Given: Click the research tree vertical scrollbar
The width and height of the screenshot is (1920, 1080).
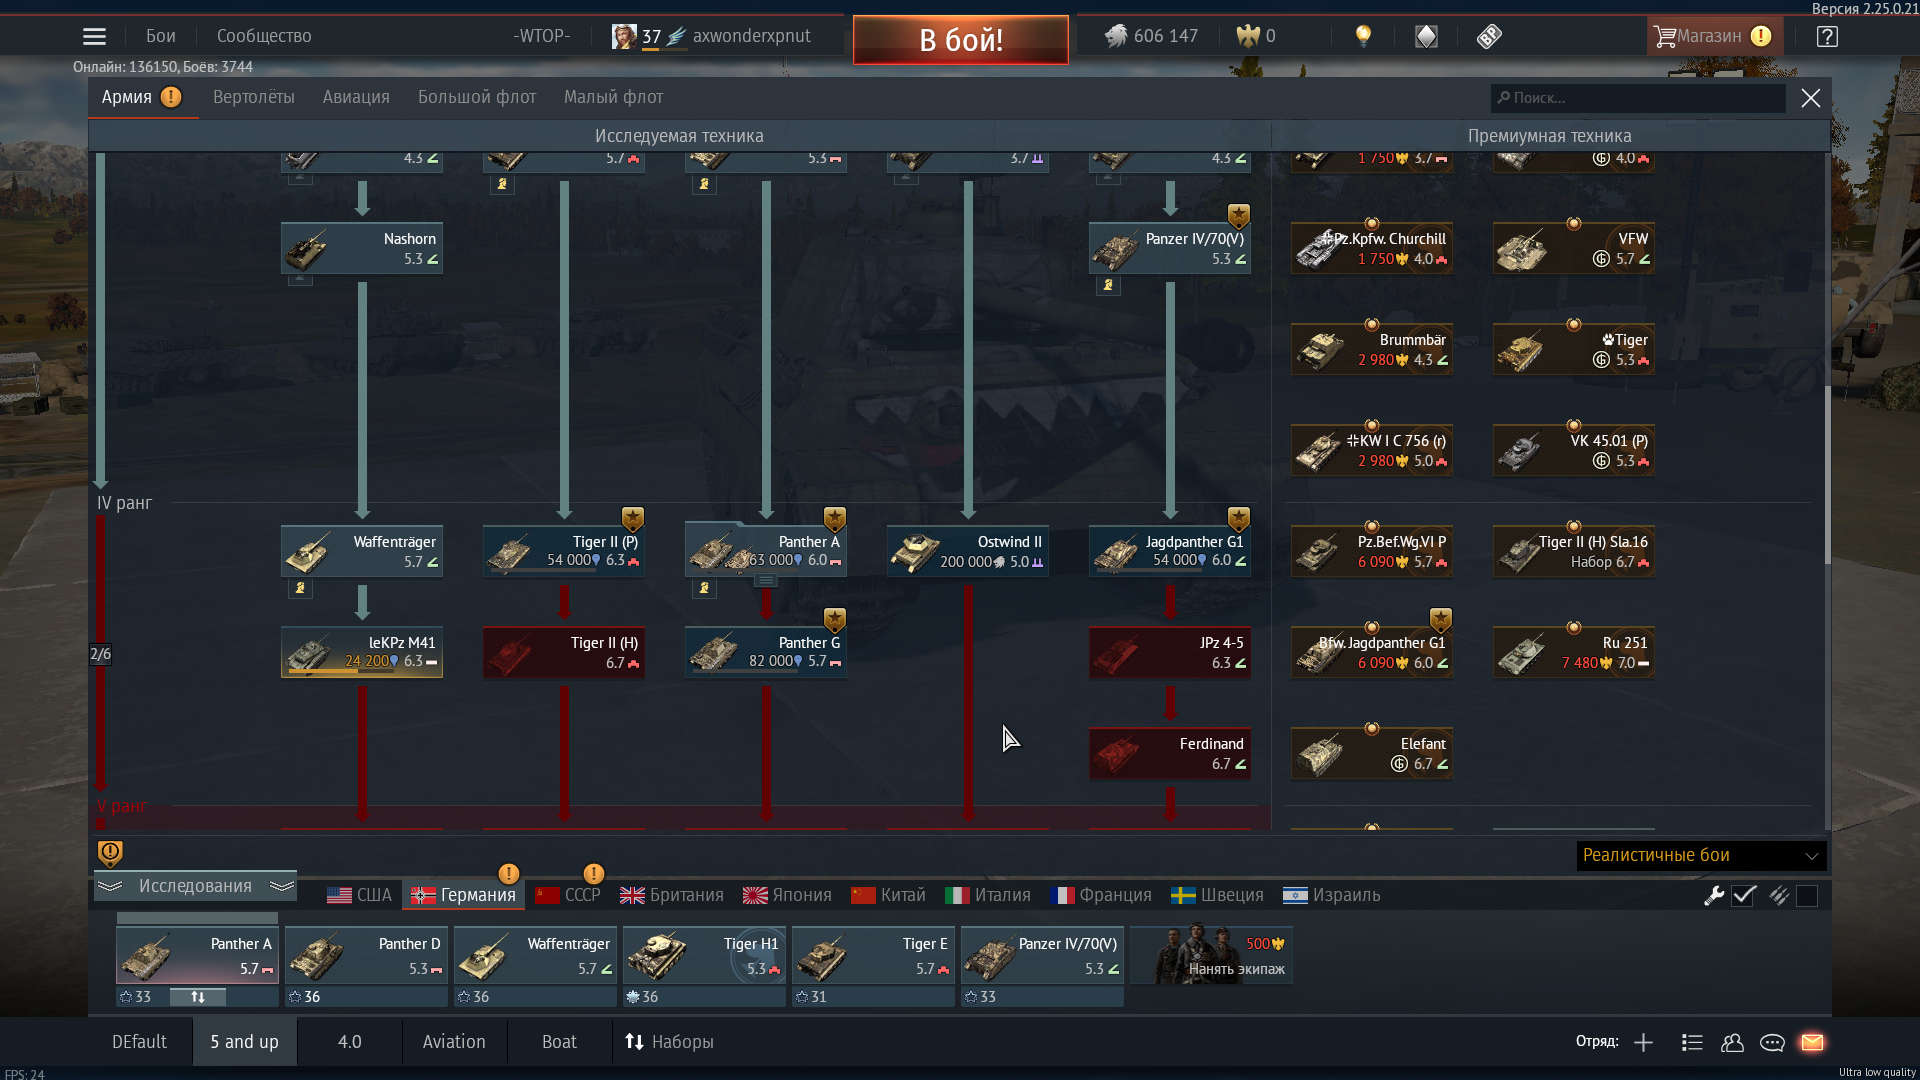Looking at the screenshot, I should tap(1828, 475).
